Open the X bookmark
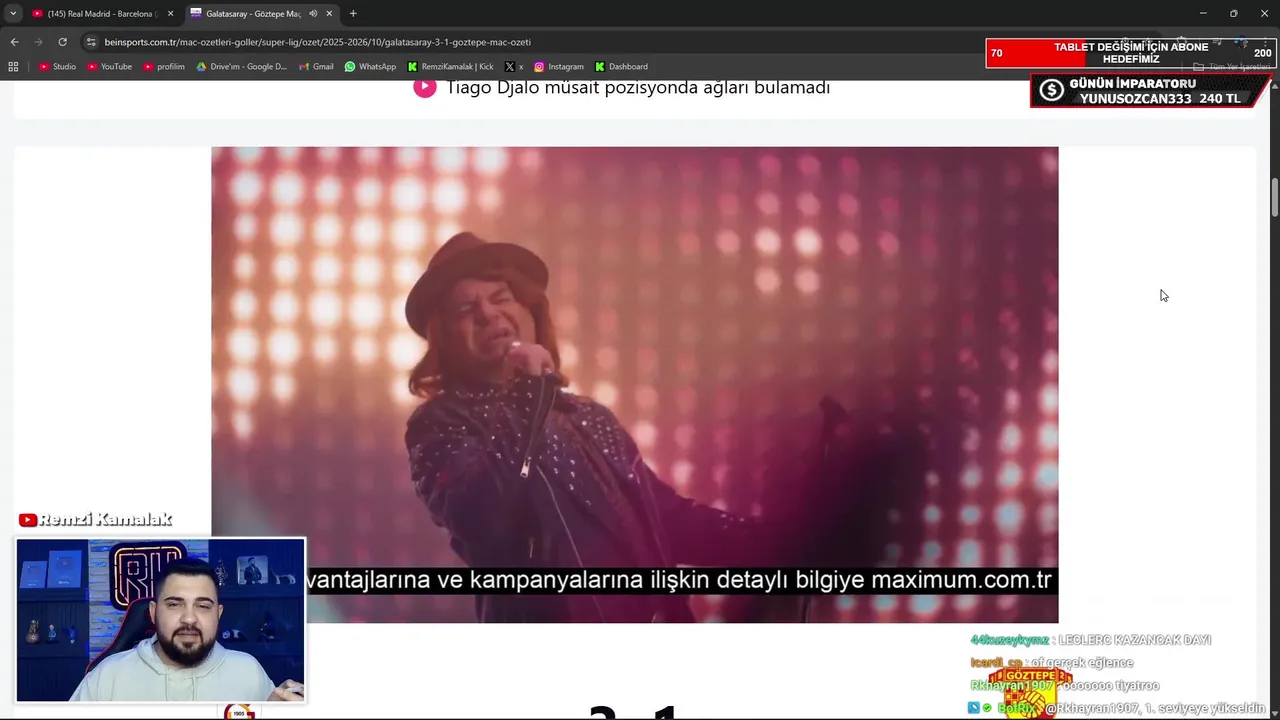1280x720 pixels. pyautogui.click(x=514, y=66)
